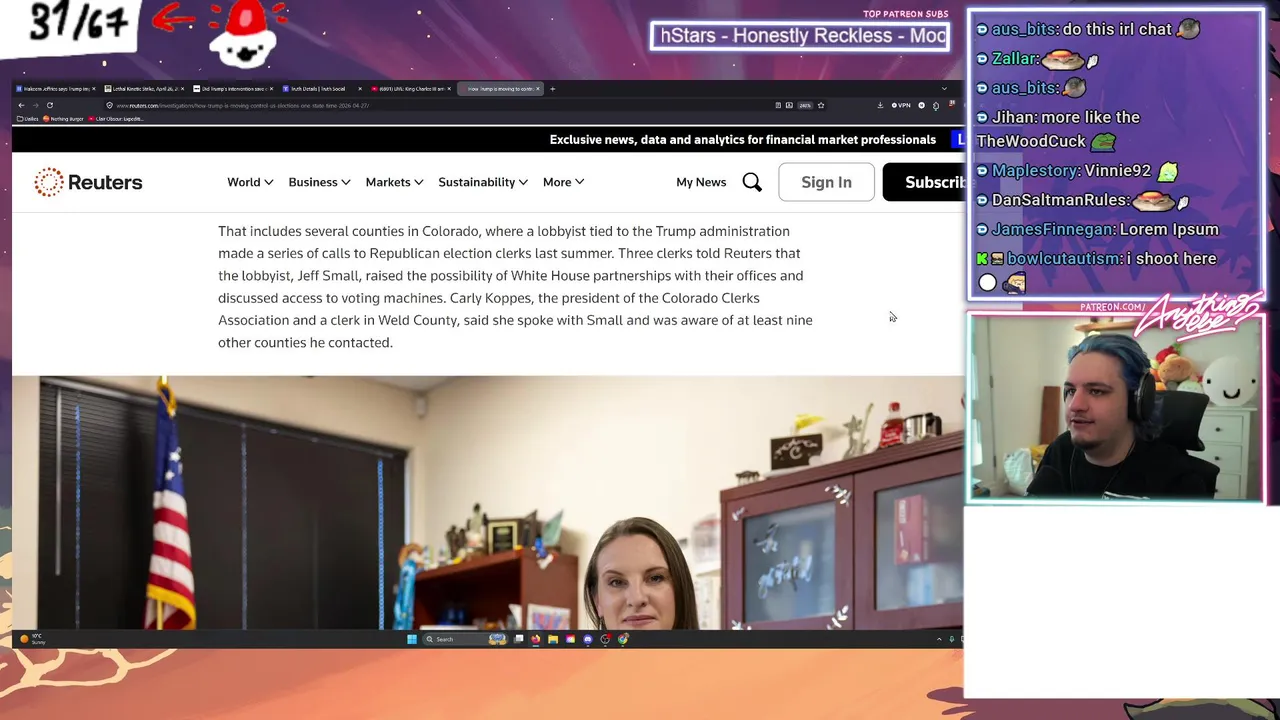
Task: Expand the Sustainability menu dropdown
Action: pos(483,182)
